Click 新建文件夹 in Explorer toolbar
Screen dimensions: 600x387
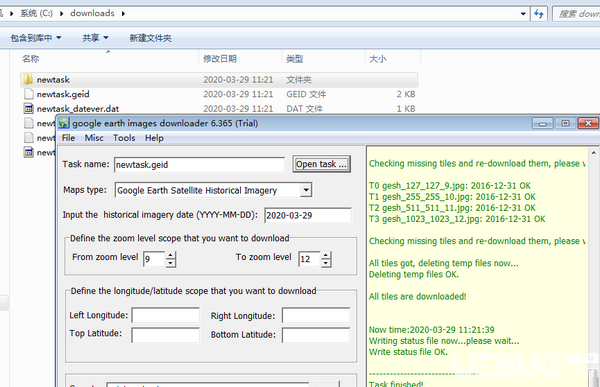(x=150, y=38)
